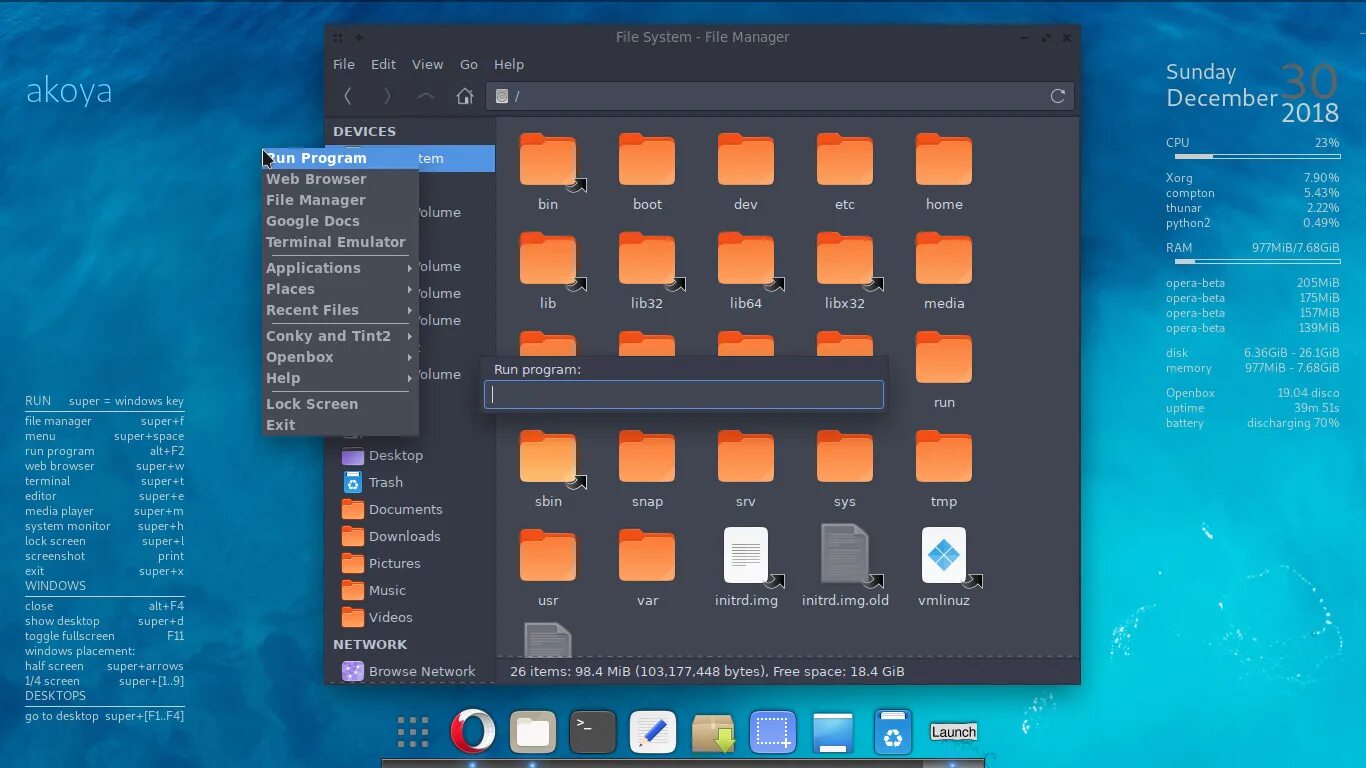Reload the current folder view

1057,96
